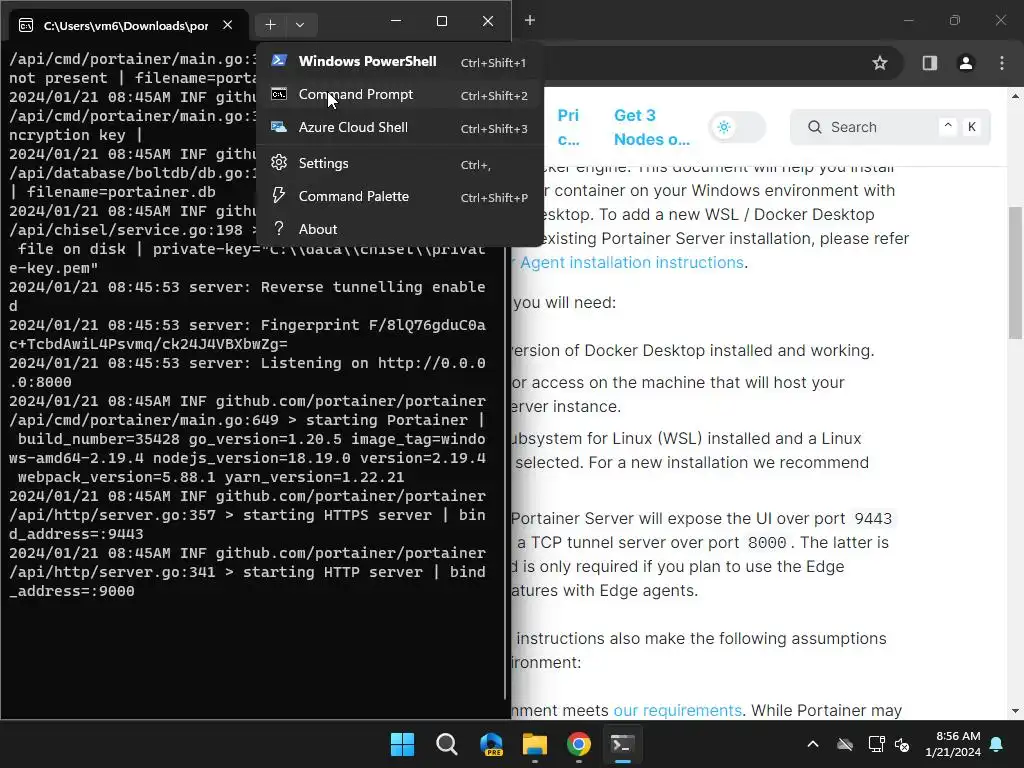Screen dimensions: 1024x768
Task: Click the PowerShell icon in the menu
Action: (279, 61)
